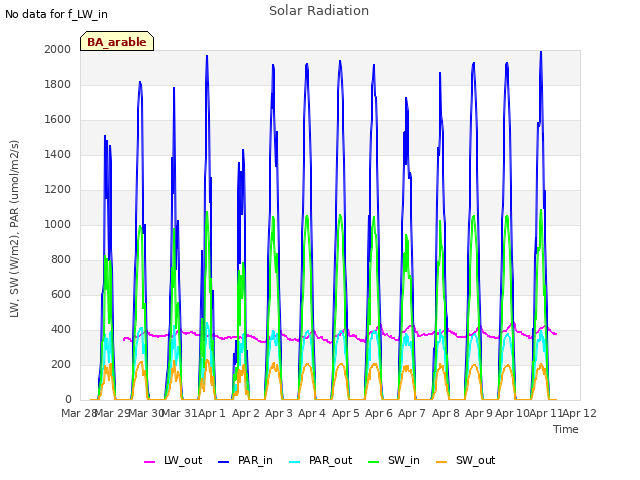Click the Time axis label
Viewport: 640px width, 480px height.
coord(566,429)
